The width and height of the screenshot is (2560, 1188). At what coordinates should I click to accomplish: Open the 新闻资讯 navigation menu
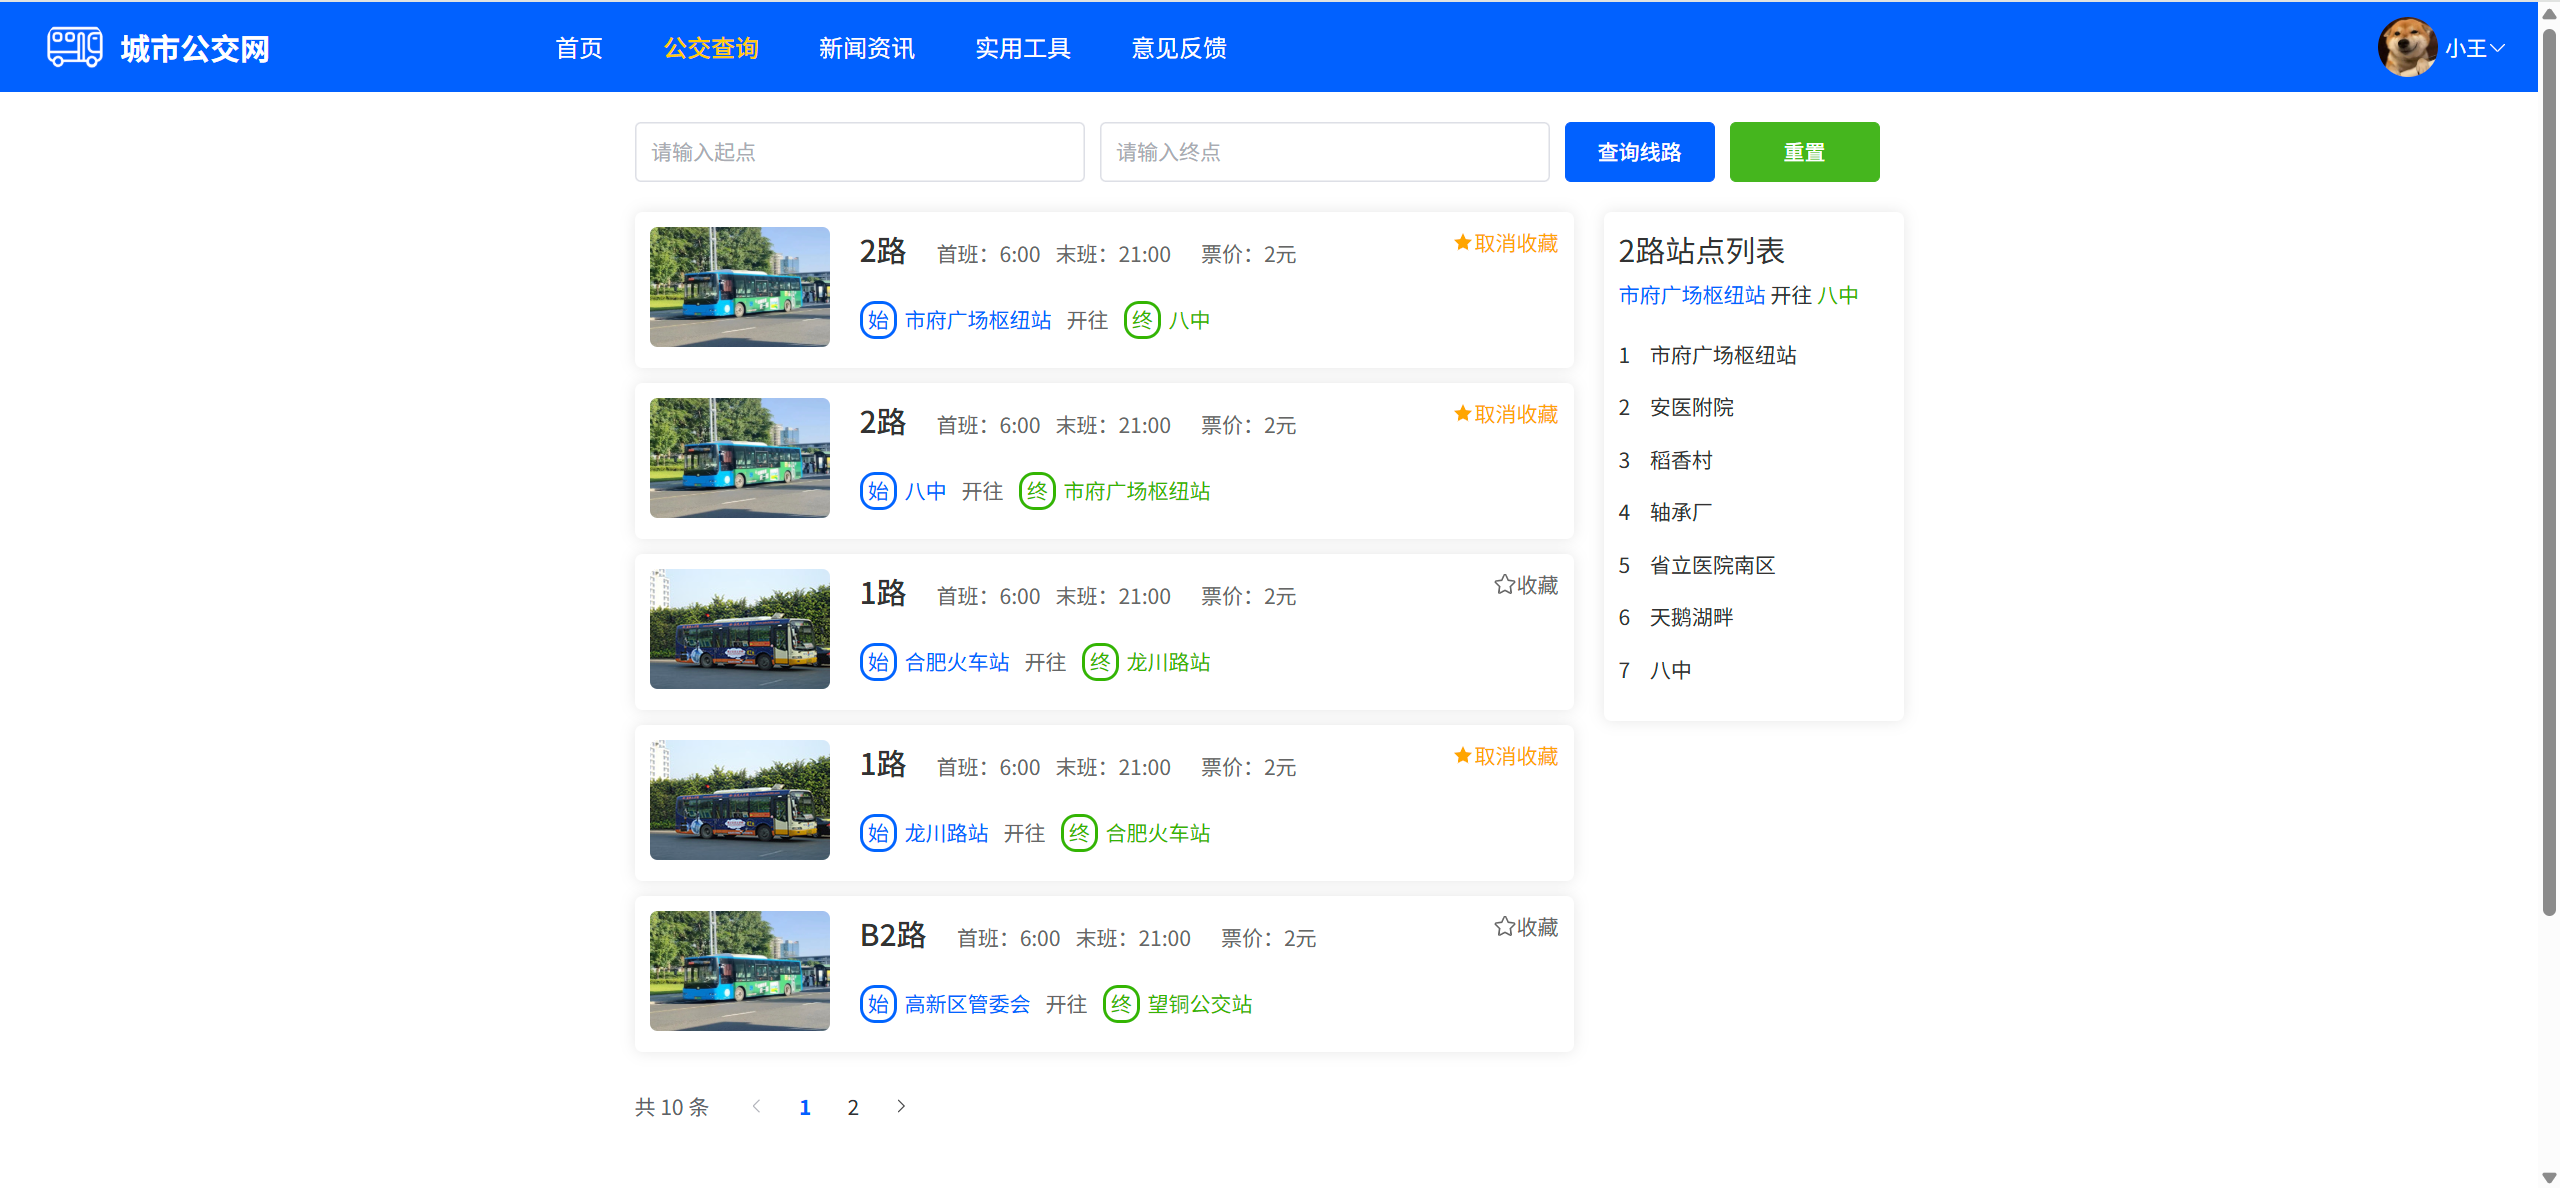[866, 48]
